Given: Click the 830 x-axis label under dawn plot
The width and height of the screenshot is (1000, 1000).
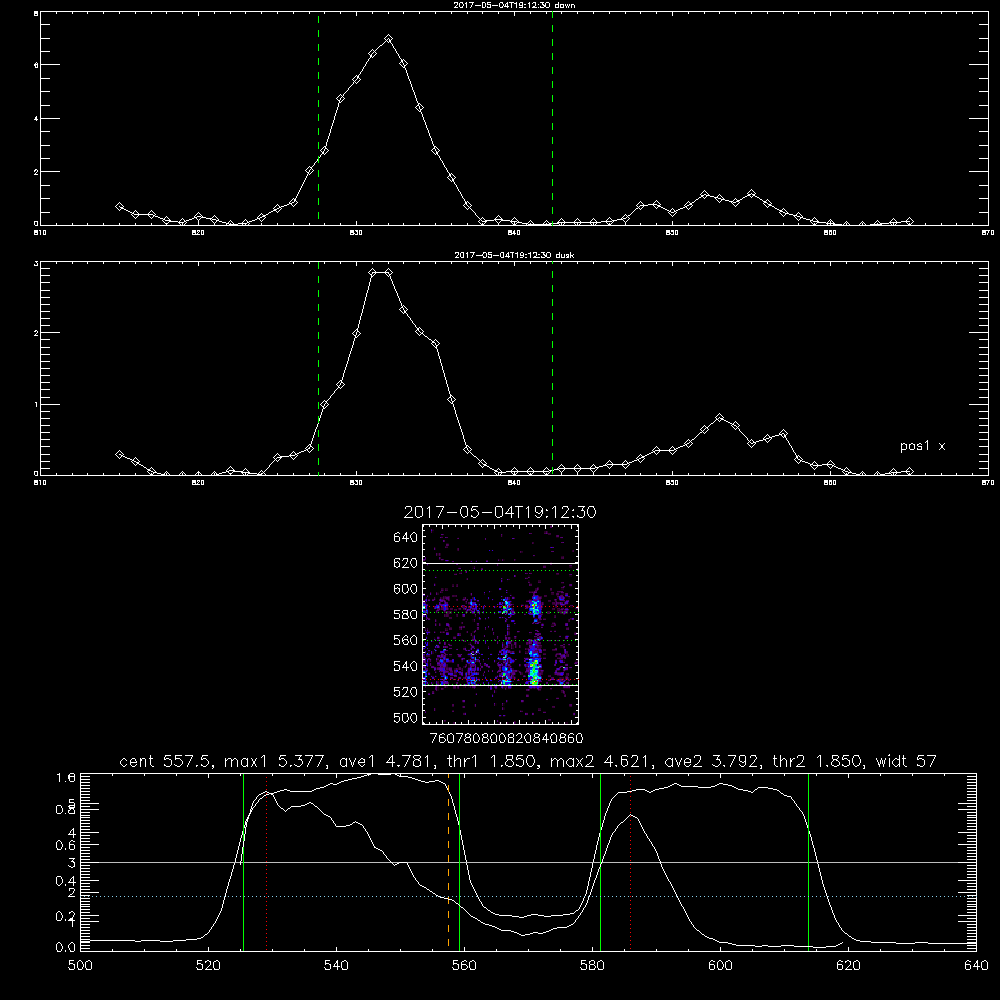Looking at the screenshot, I should (x=356, y=233).
